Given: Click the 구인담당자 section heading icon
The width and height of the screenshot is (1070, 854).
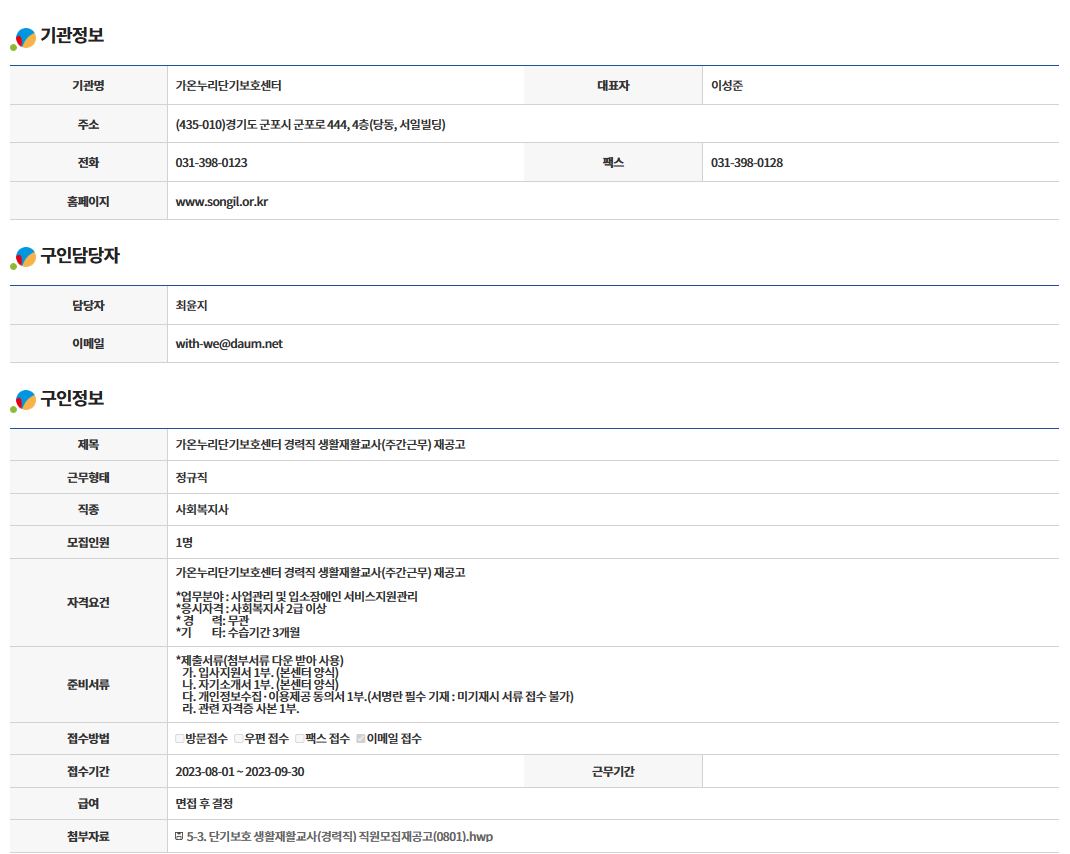Looking at the screenshot, I should [x=23, y=258].
